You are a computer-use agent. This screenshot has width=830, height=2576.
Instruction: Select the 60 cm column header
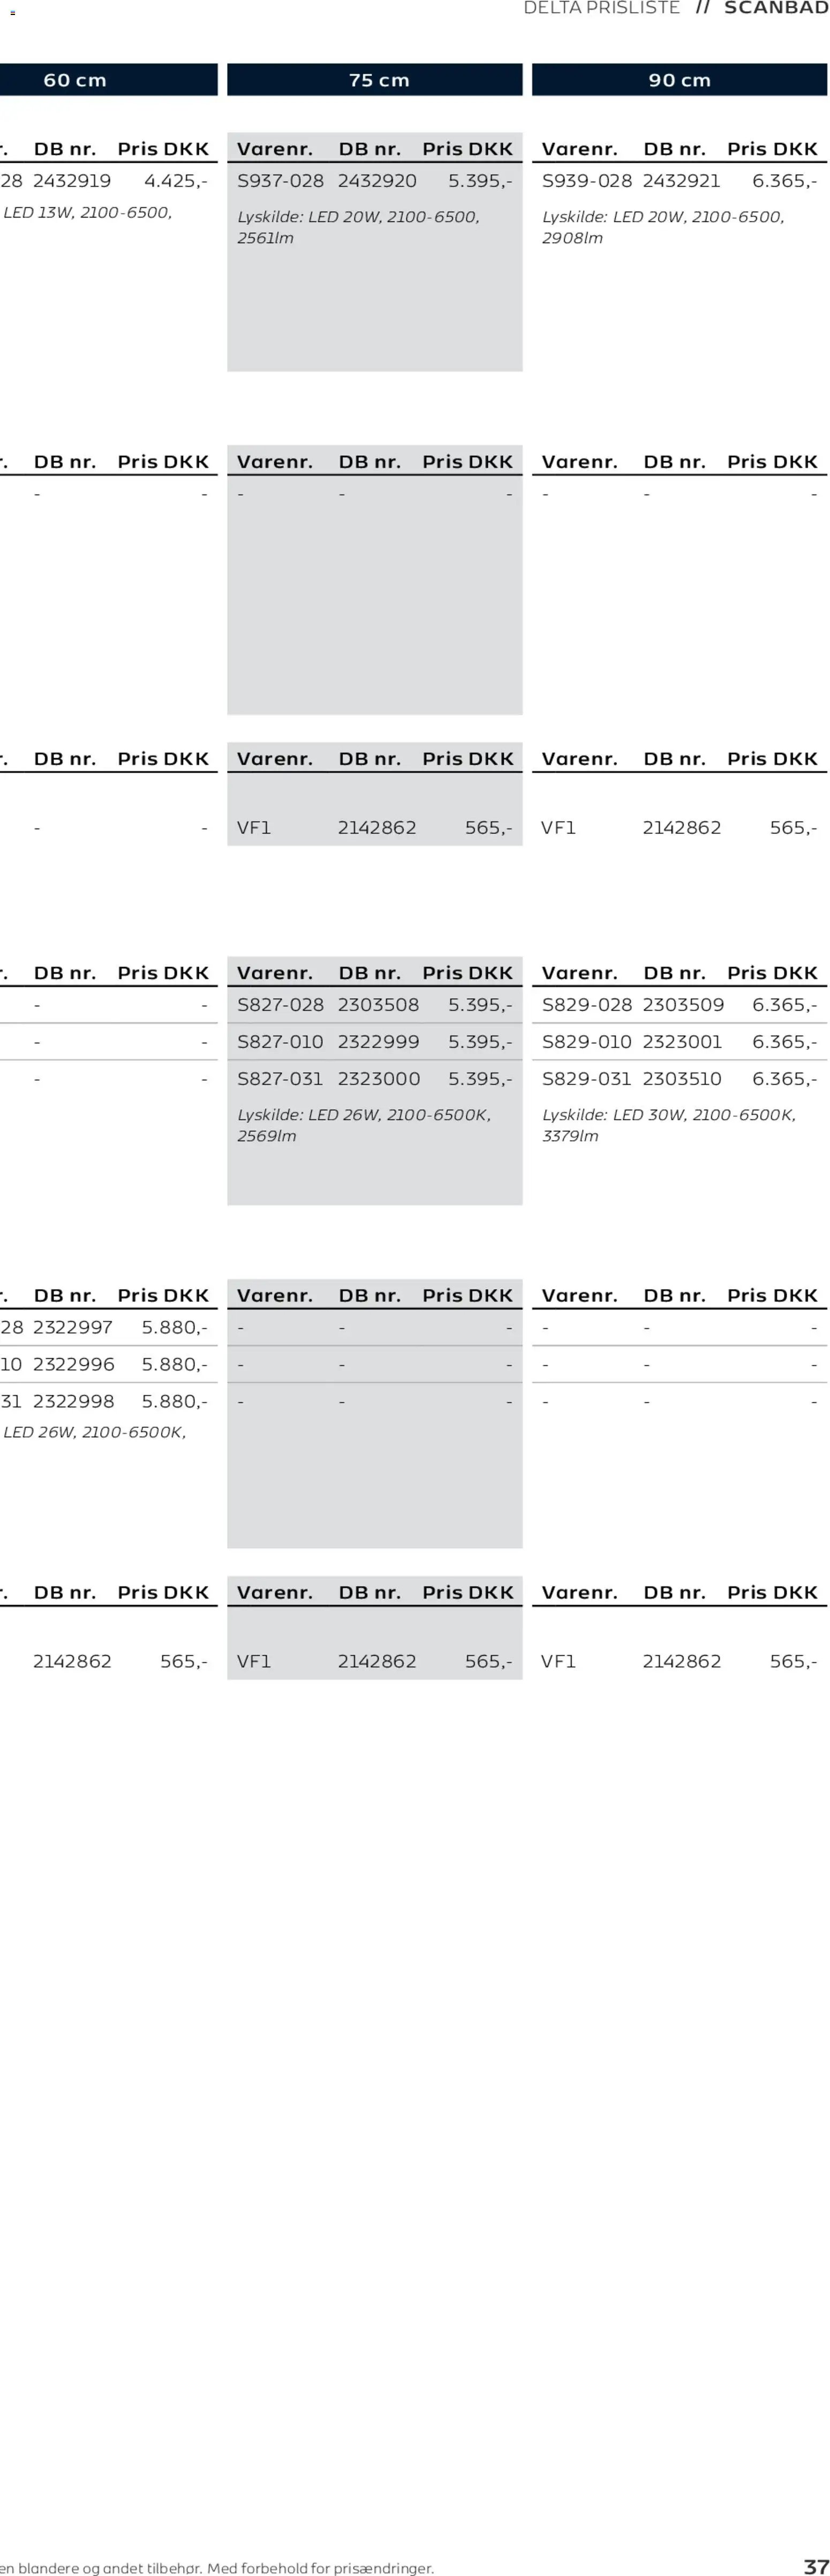pos(75,80)
